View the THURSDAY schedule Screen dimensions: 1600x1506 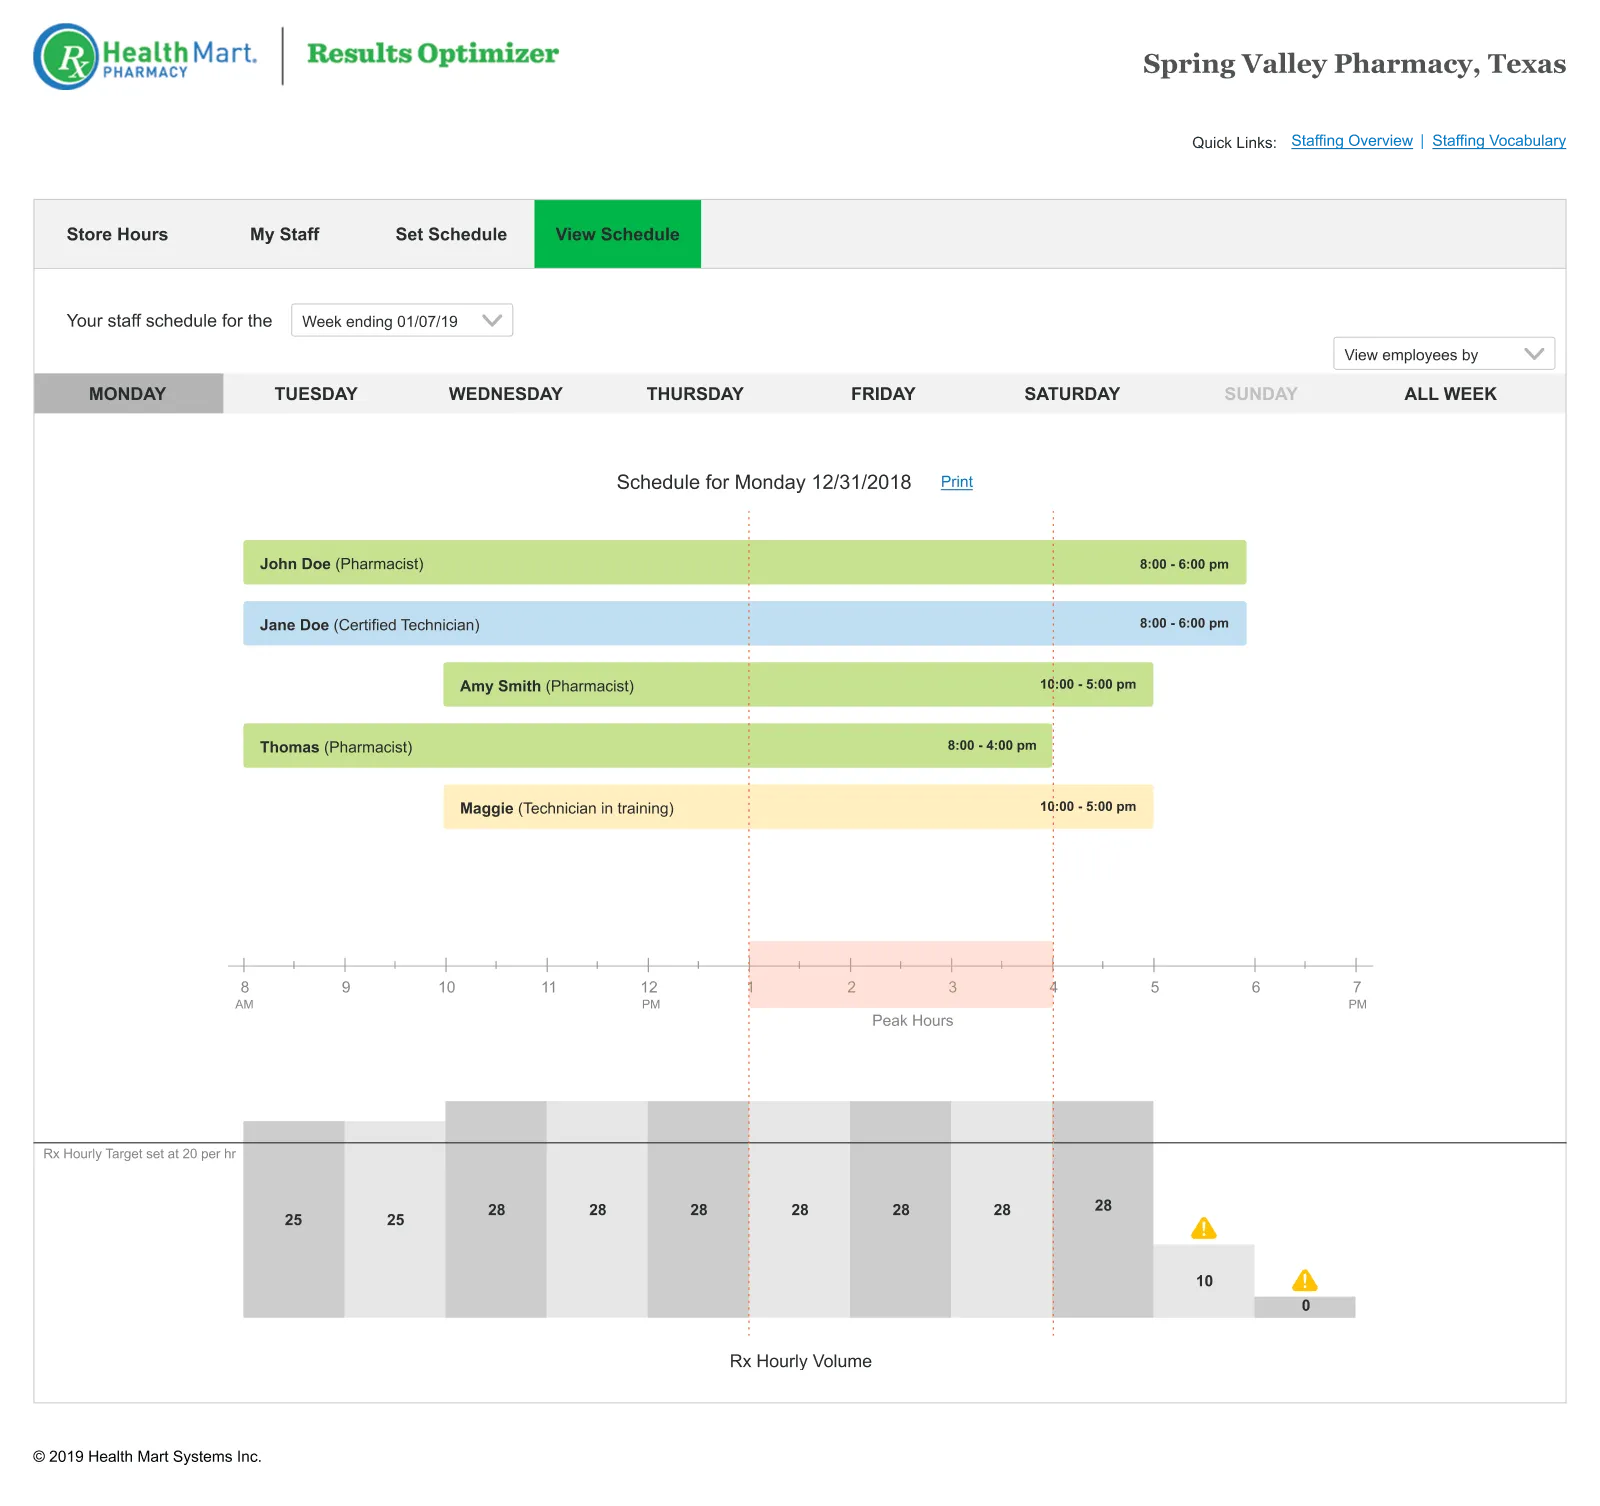pyautogui.click(x=695, y=394)
